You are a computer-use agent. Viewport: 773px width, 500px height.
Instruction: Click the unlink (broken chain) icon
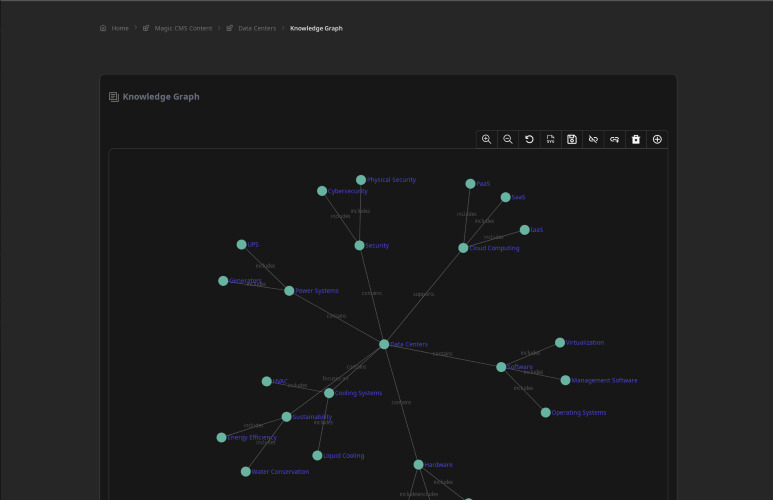593,140
